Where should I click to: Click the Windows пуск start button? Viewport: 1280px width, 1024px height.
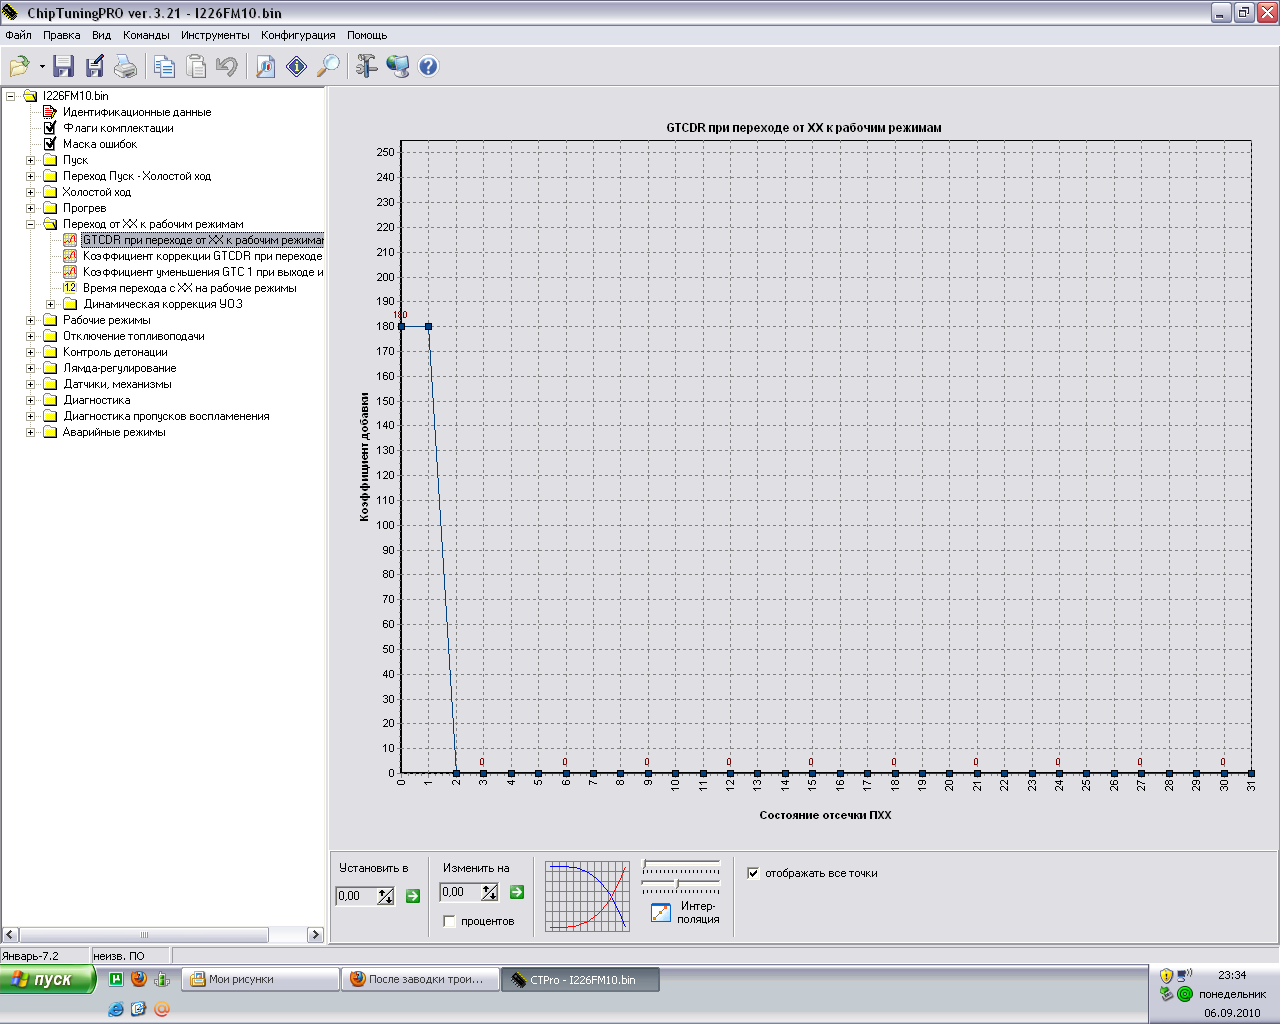[x=48, y=980]
